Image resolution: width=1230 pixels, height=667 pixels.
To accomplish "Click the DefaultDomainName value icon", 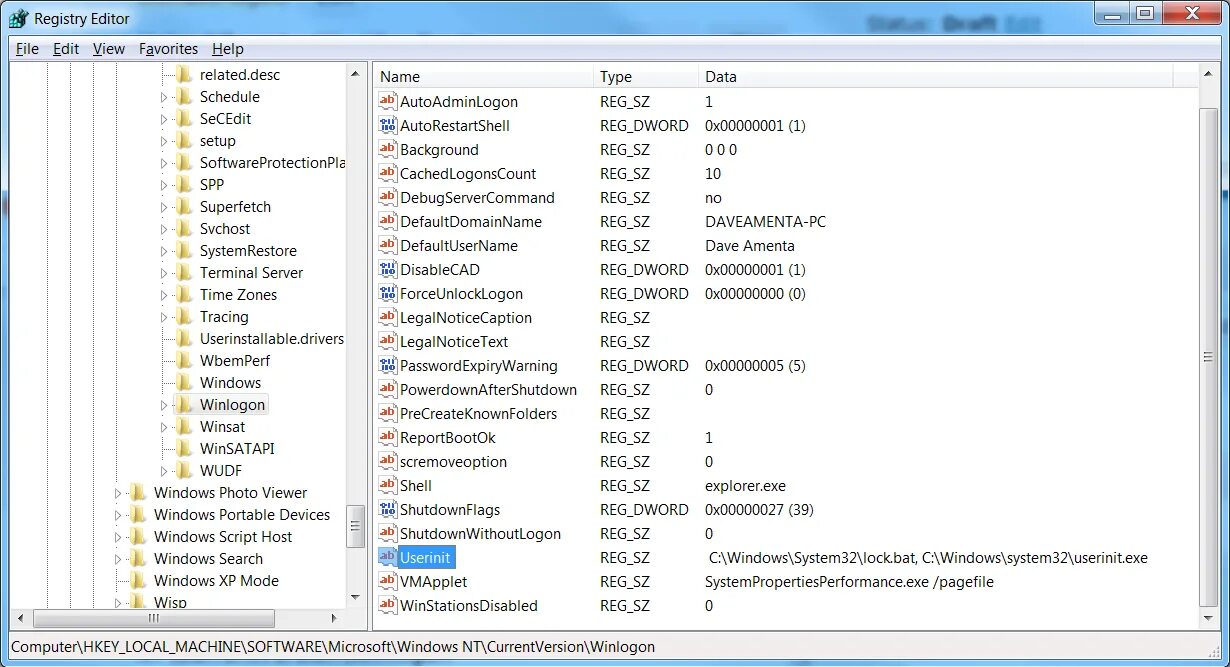I will point(388,221).
